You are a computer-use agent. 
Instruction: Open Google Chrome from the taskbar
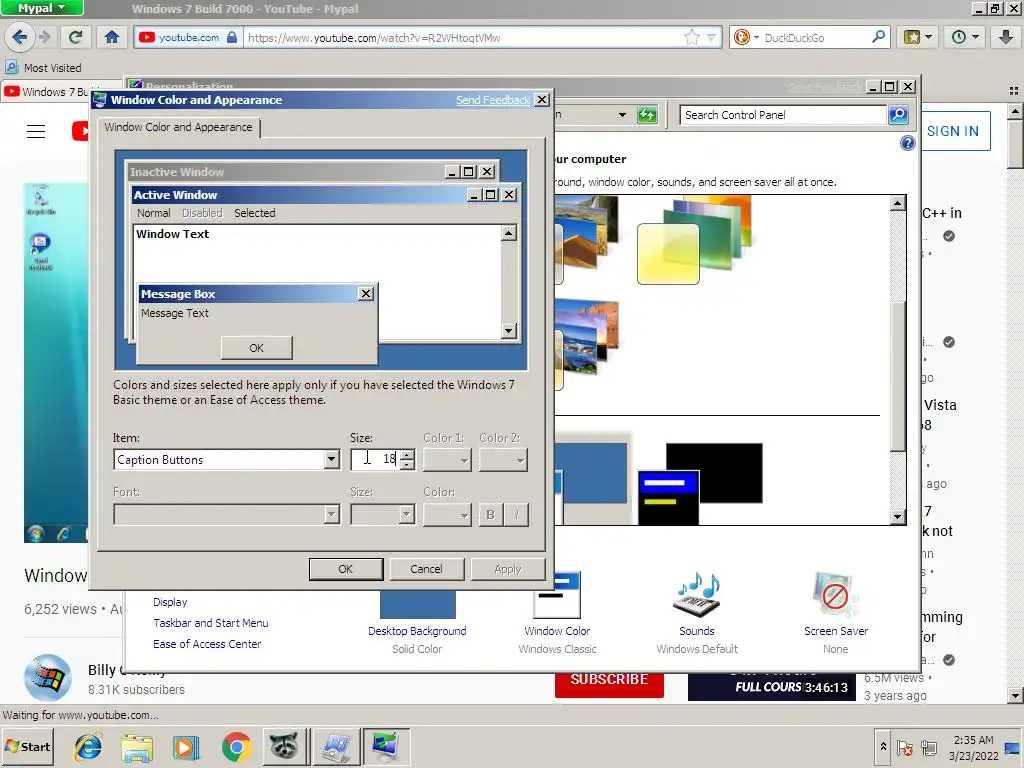coord(236,746)
